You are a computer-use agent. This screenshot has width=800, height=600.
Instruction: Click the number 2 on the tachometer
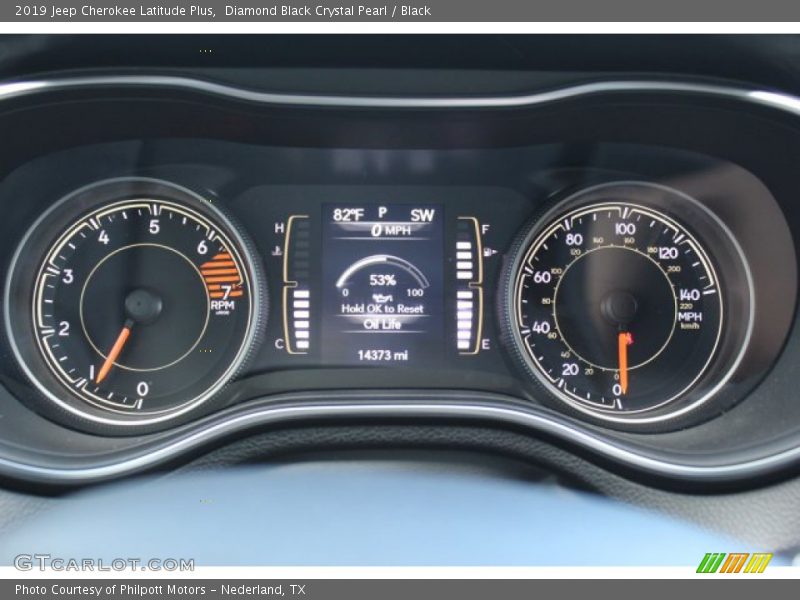pos(64,329)
